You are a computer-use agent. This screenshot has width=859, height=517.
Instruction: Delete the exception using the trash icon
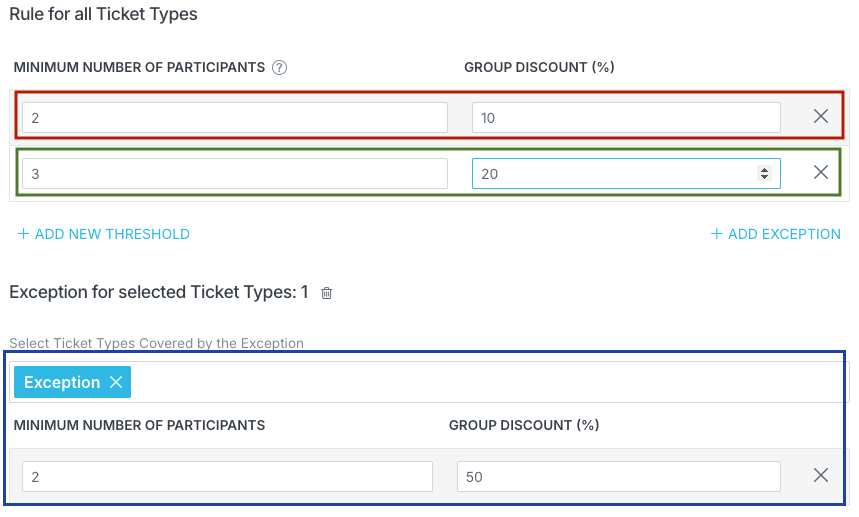point(327,293)
